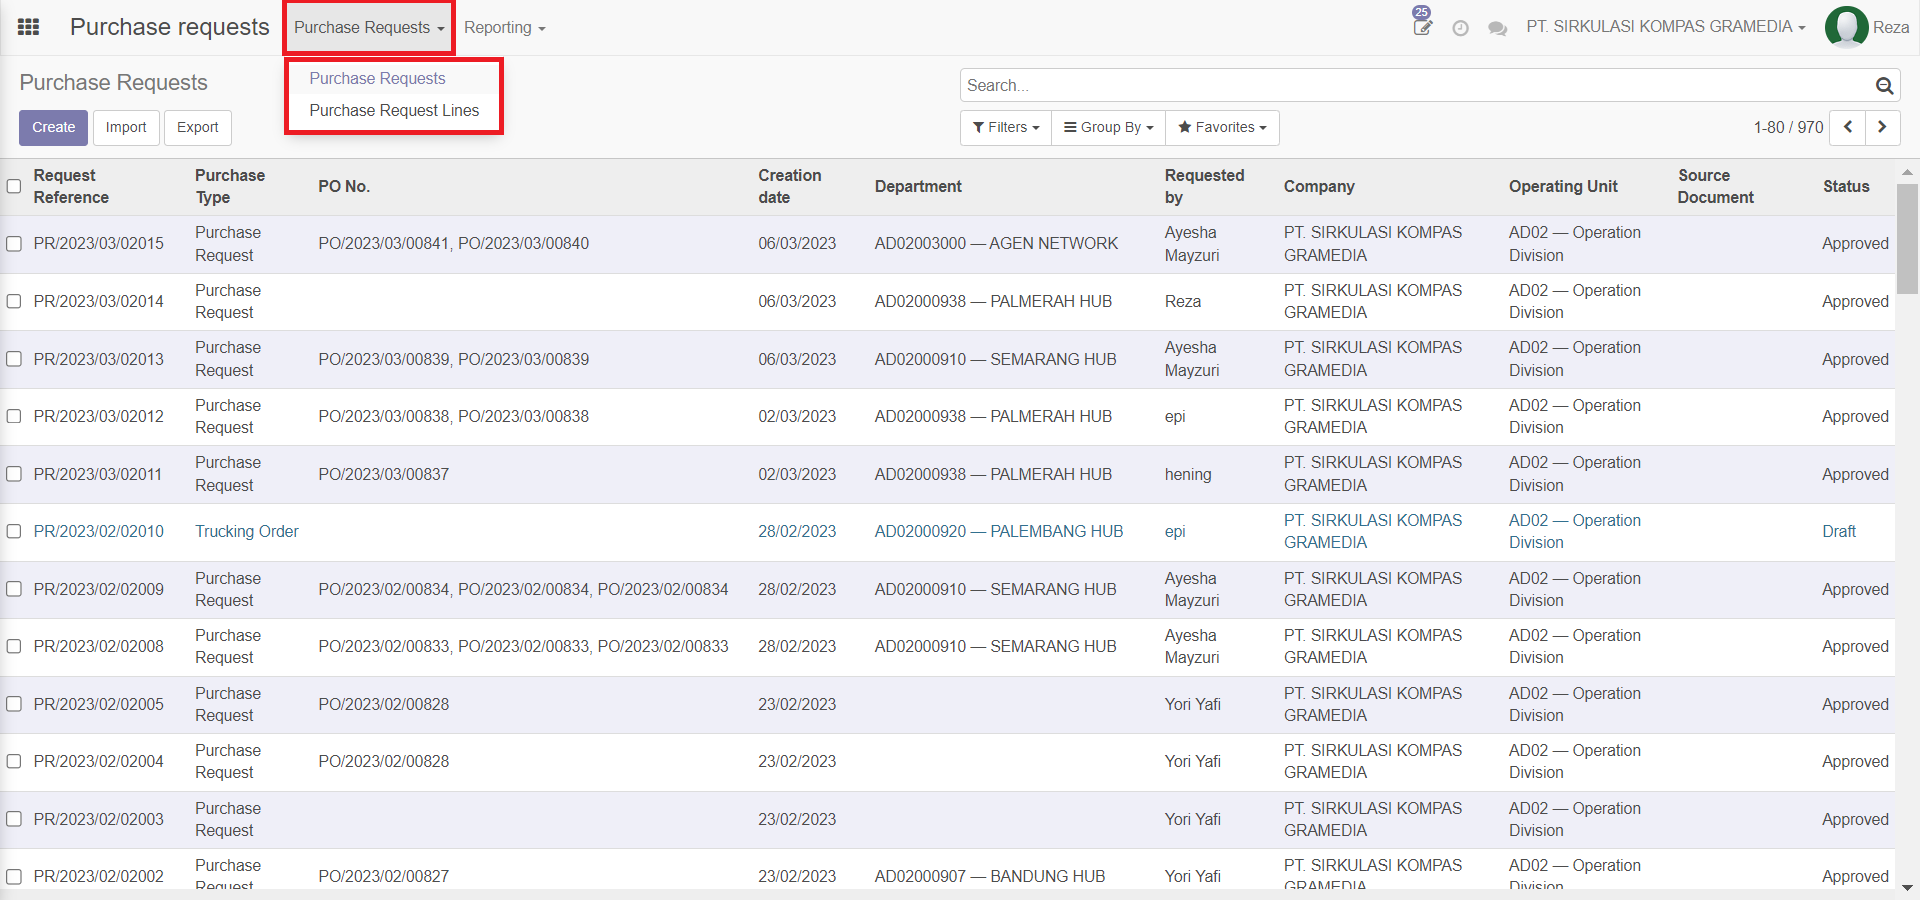Go to previous page arrow
This screenshot has height=900, width=1920.
point(1848,127)
